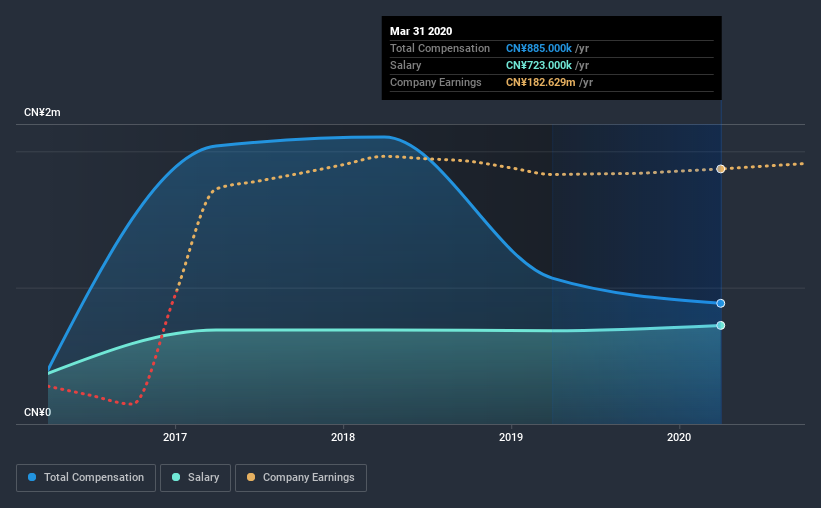The image size is (821, 508).
Task: Click the 2017 x-axis label
Action: [x=175, y=437]
